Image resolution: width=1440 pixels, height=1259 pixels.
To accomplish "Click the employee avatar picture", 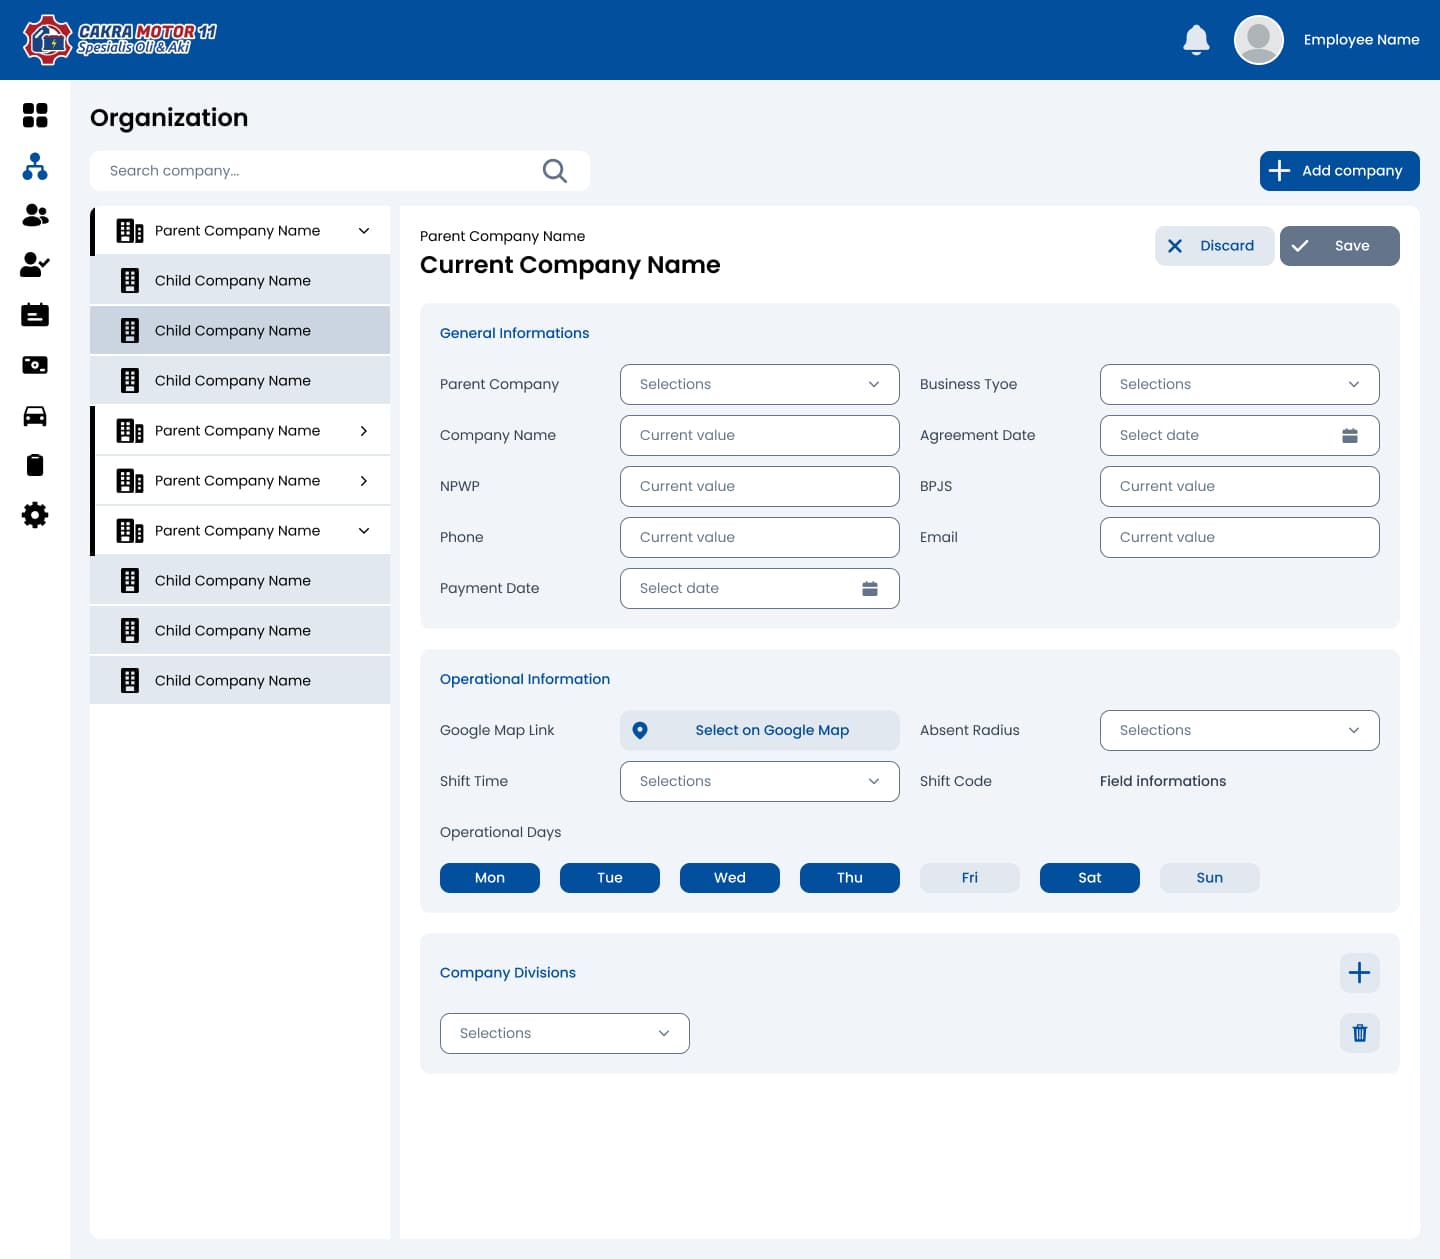I will point(1259,40).
